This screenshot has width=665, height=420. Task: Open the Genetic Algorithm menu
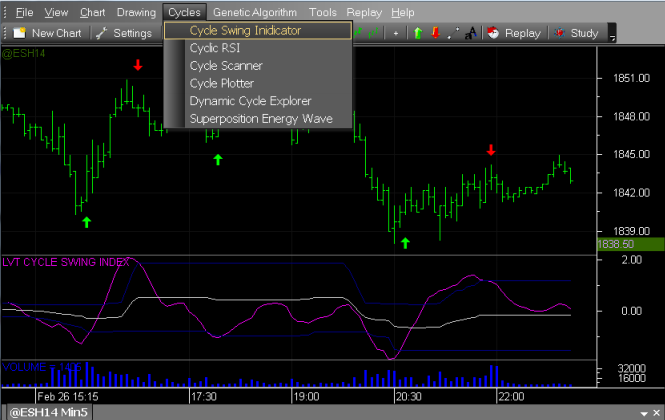coord(255,13)
